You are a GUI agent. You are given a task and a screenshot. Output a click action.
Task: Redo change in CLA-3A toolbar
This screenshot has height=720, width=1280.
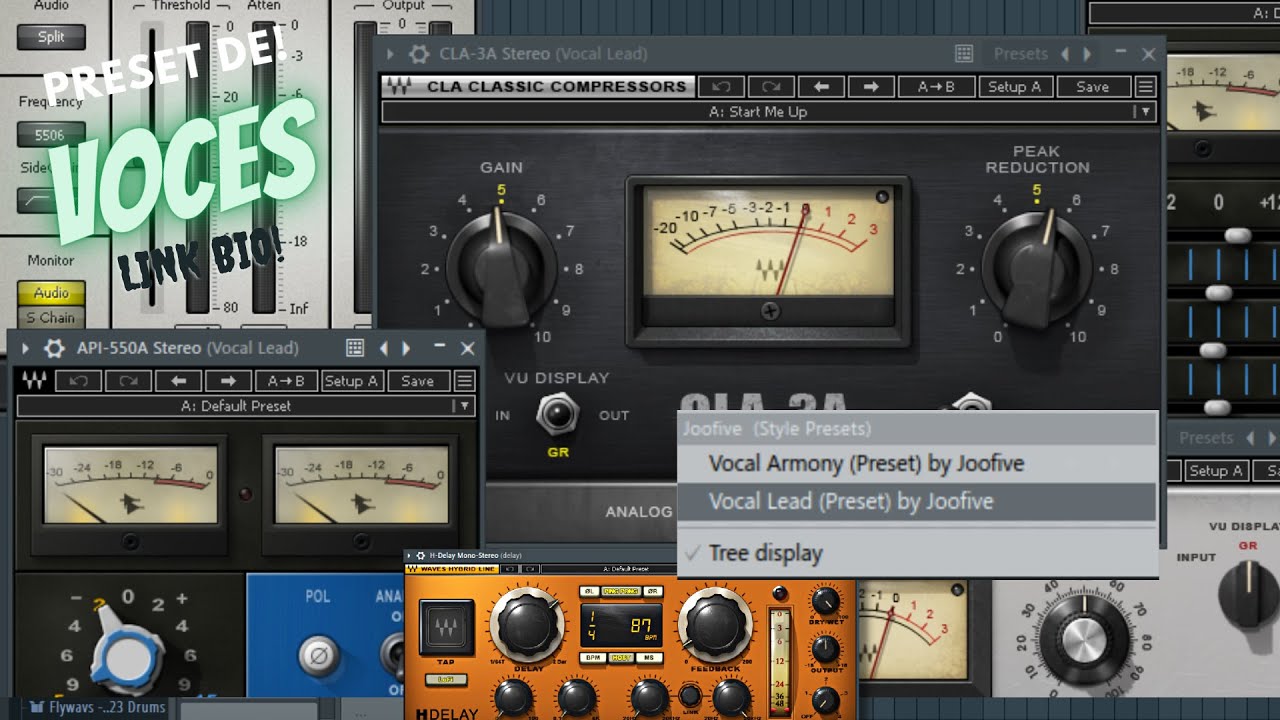[771, 87]
